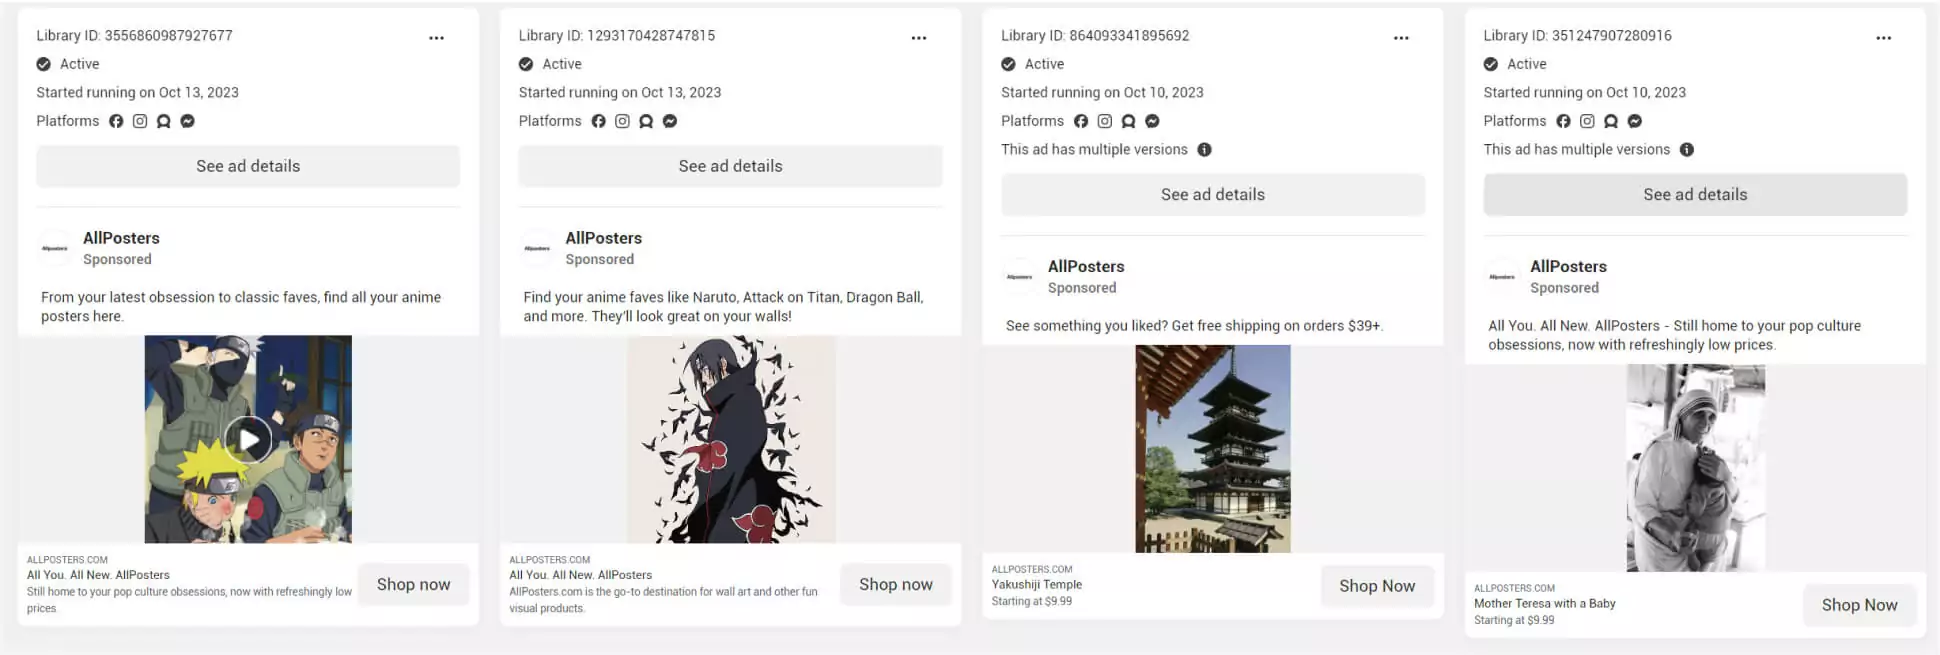This screenshot has width=1940, height=655.
Task: Click AllPosters avatar in the Naruto, Attack on Titan ad
Action: 537,248
